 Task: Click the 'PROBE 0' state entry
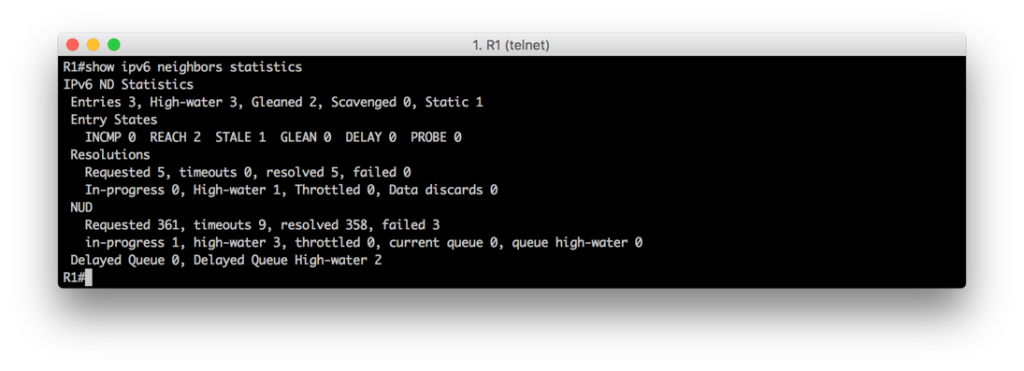coord(436,137)
